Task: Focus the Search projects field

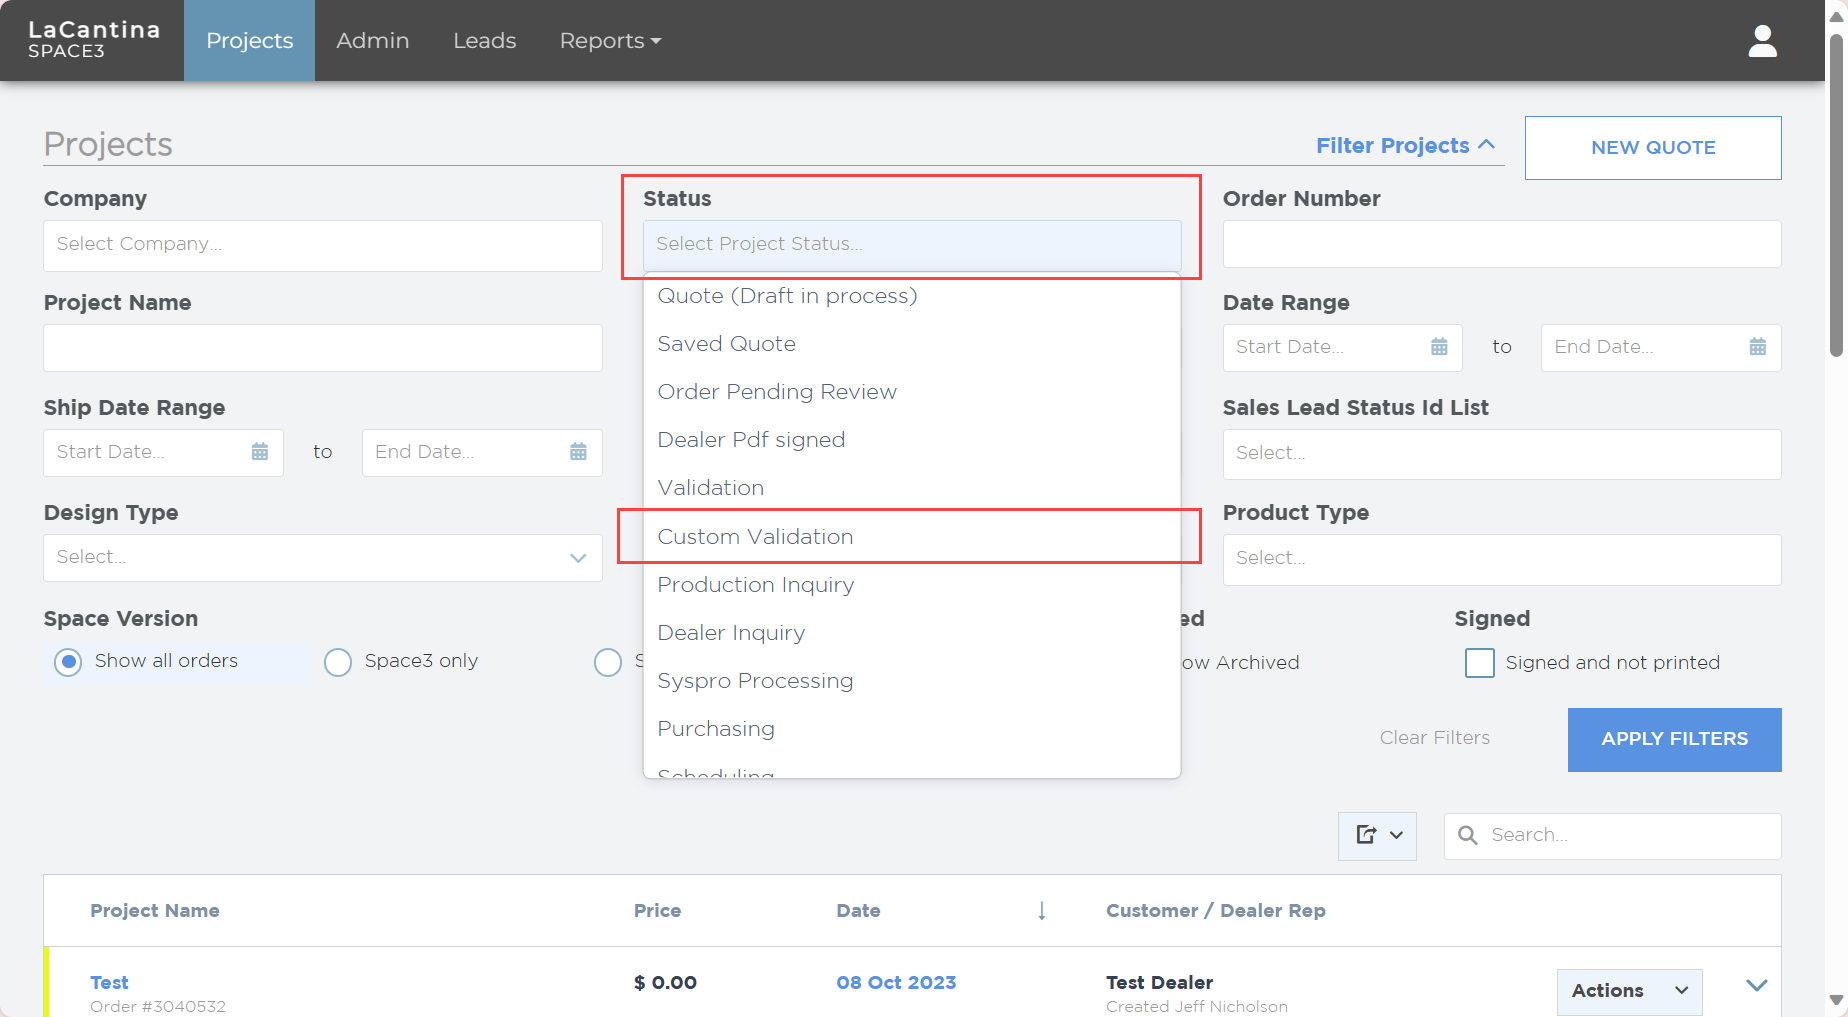Action: pos(1612,835)
